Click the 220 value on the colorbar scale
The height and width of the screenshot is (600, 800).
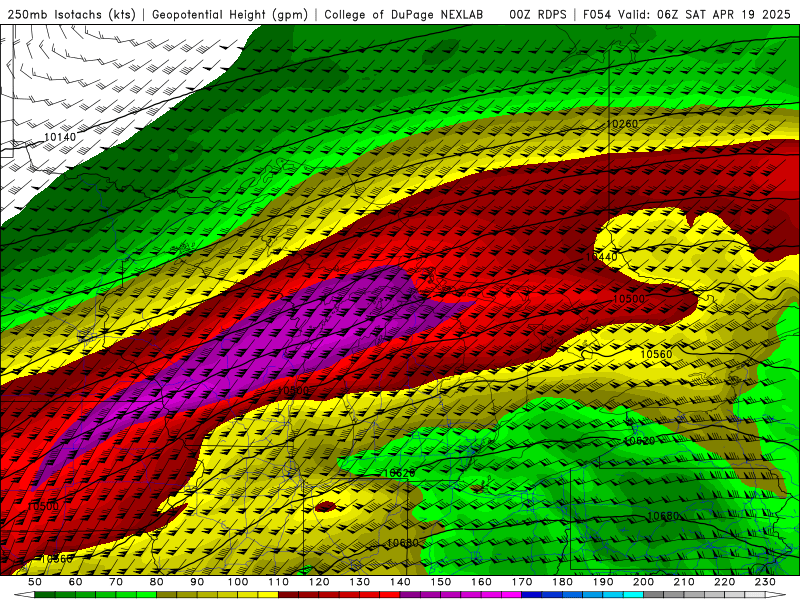pyautogui.click(x=726, y=582)
